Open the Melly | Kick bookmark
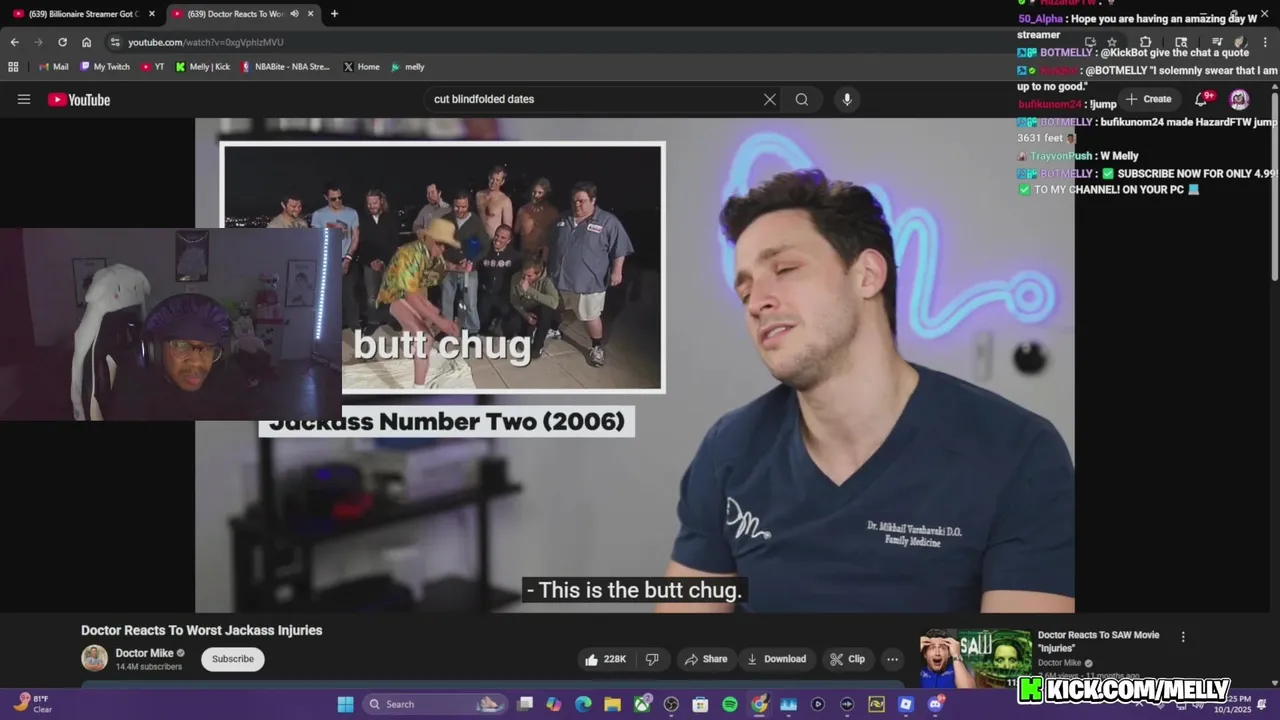The height and width of the screenshot is (720, 1280). [x=202, y=67]
